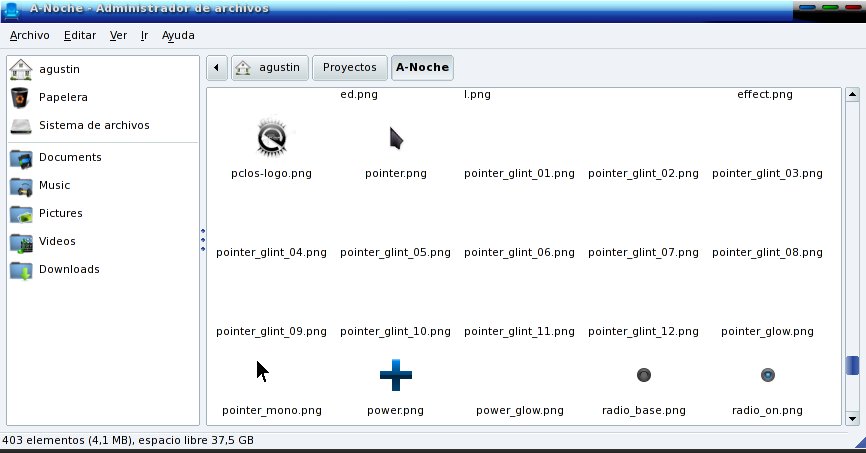The height and width of the screenshot is (453, 866).
Task: Open the pclos-logo.png file icon
Action: (271, 139)
